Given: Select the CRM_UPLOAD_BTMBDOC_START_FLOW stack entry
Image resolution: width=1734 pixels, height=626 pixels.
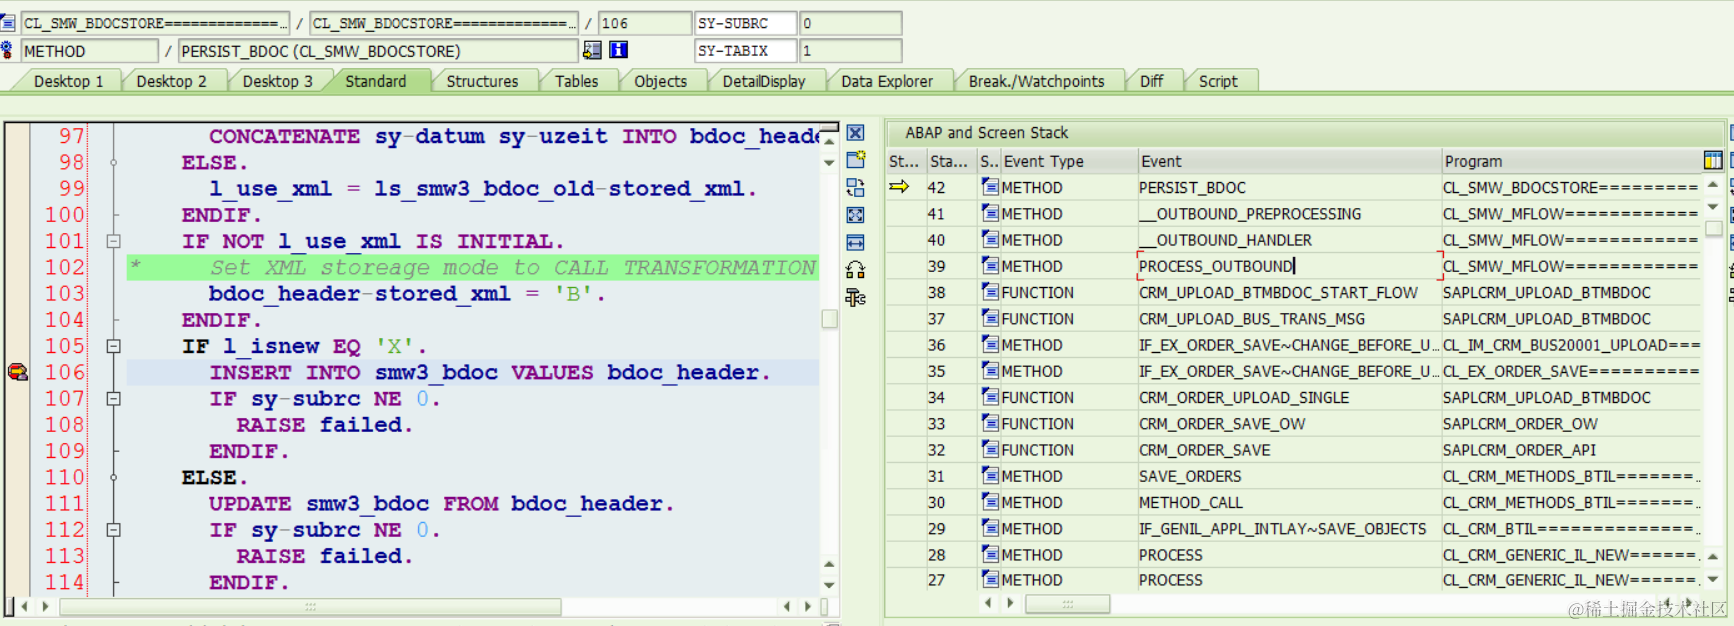Looking at the screenshot, I should pyautogui.click(x=1289, y=293).
